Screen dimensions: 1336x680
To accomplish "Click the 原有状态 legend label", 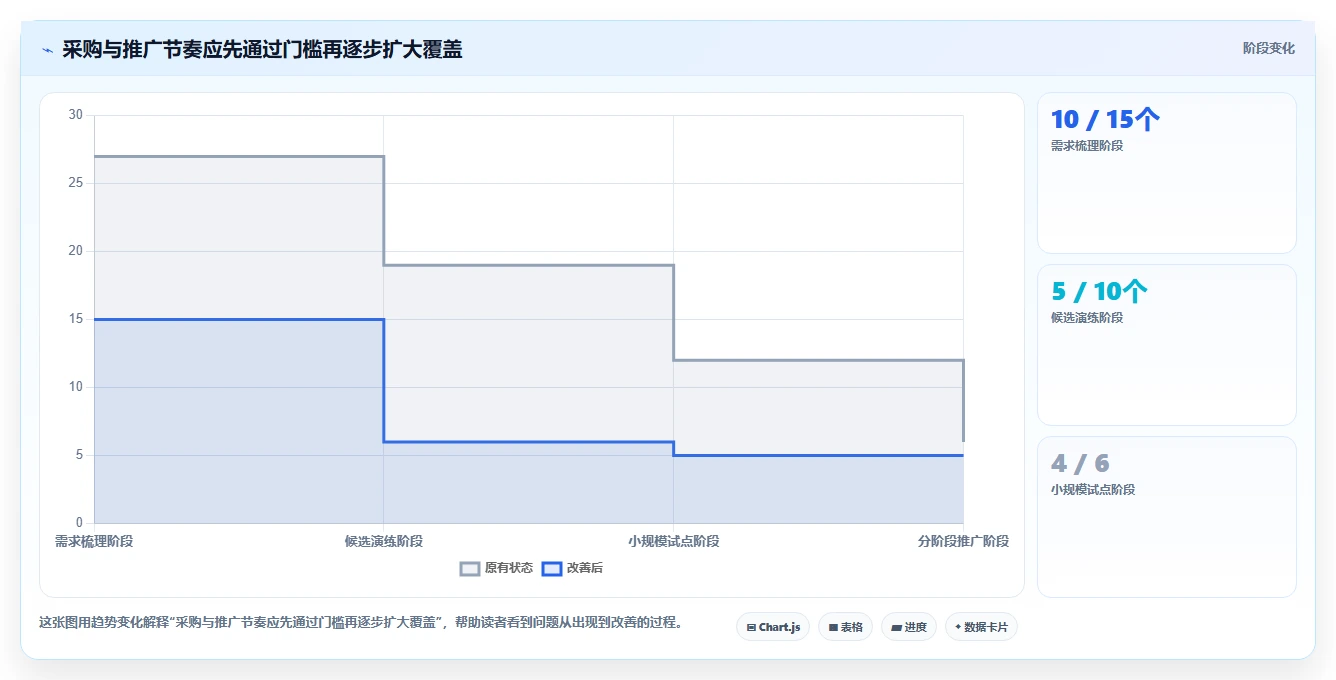I will (509, 568).
